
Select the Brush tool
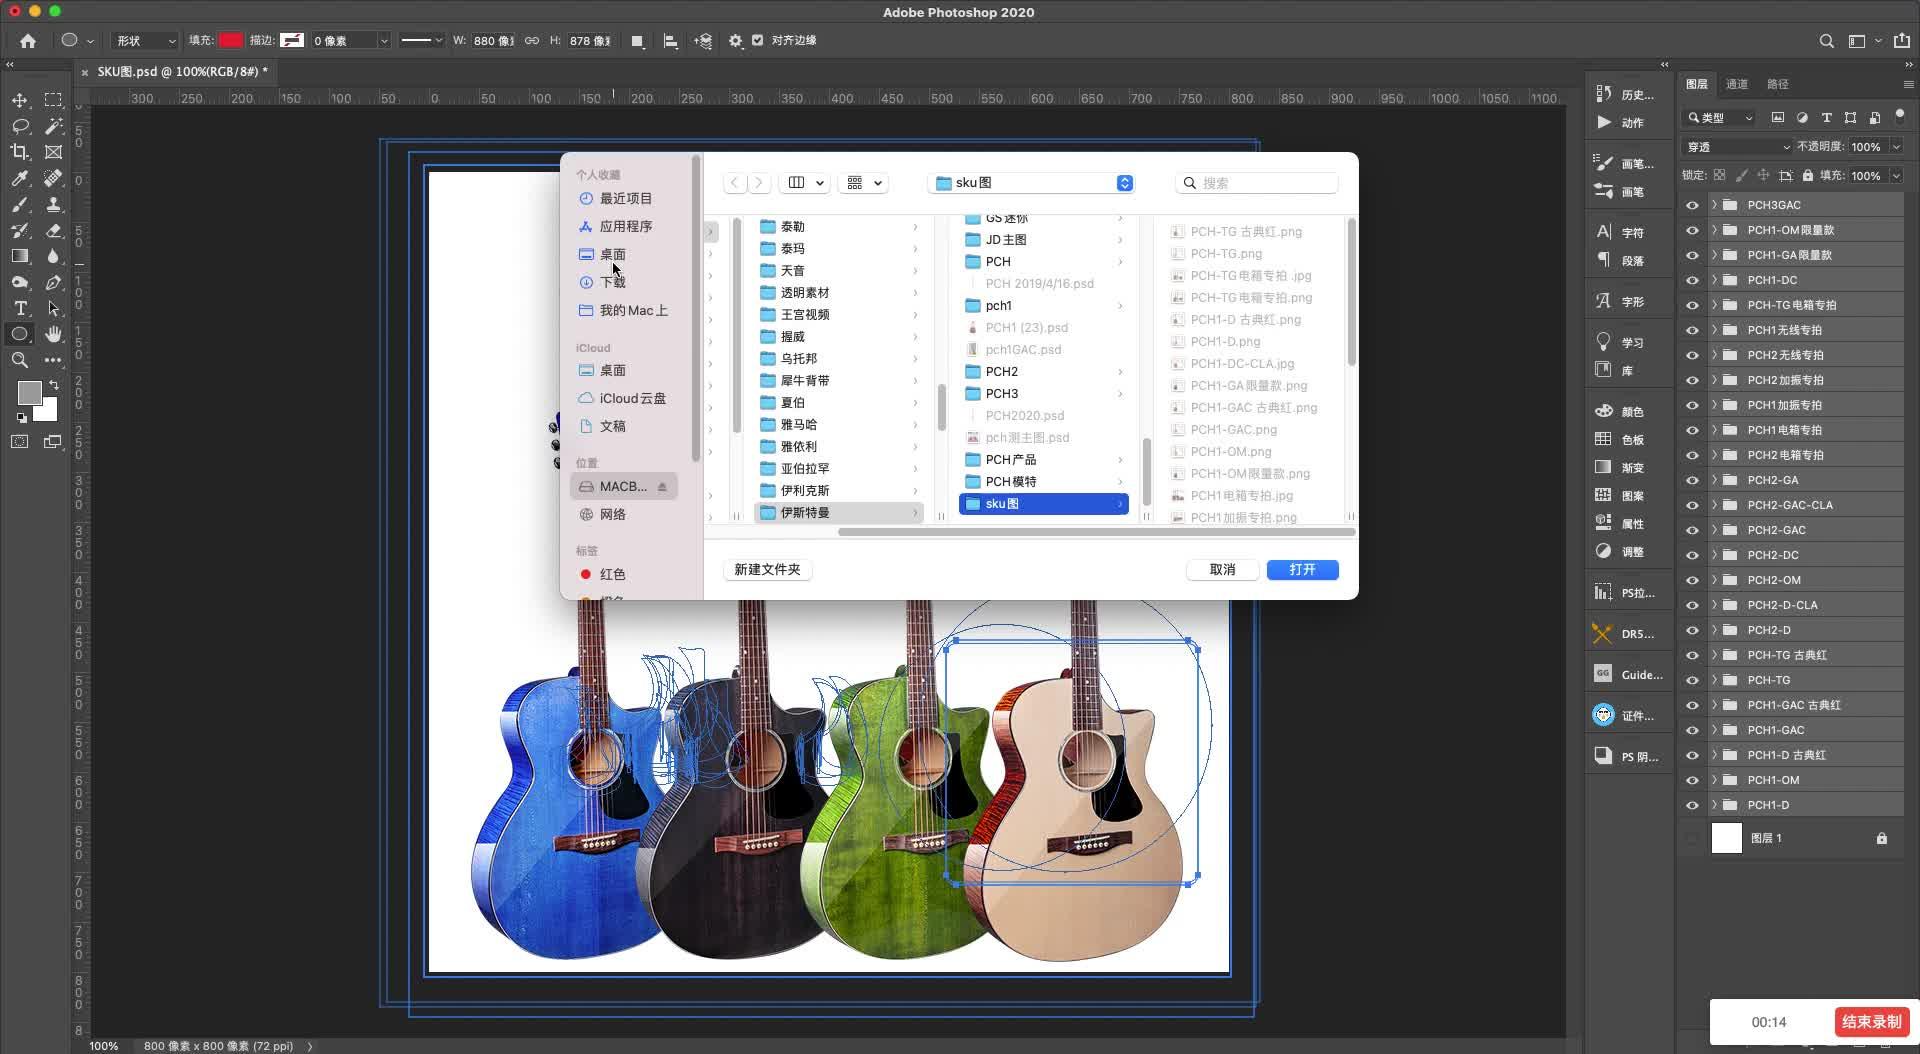(20, 204)
